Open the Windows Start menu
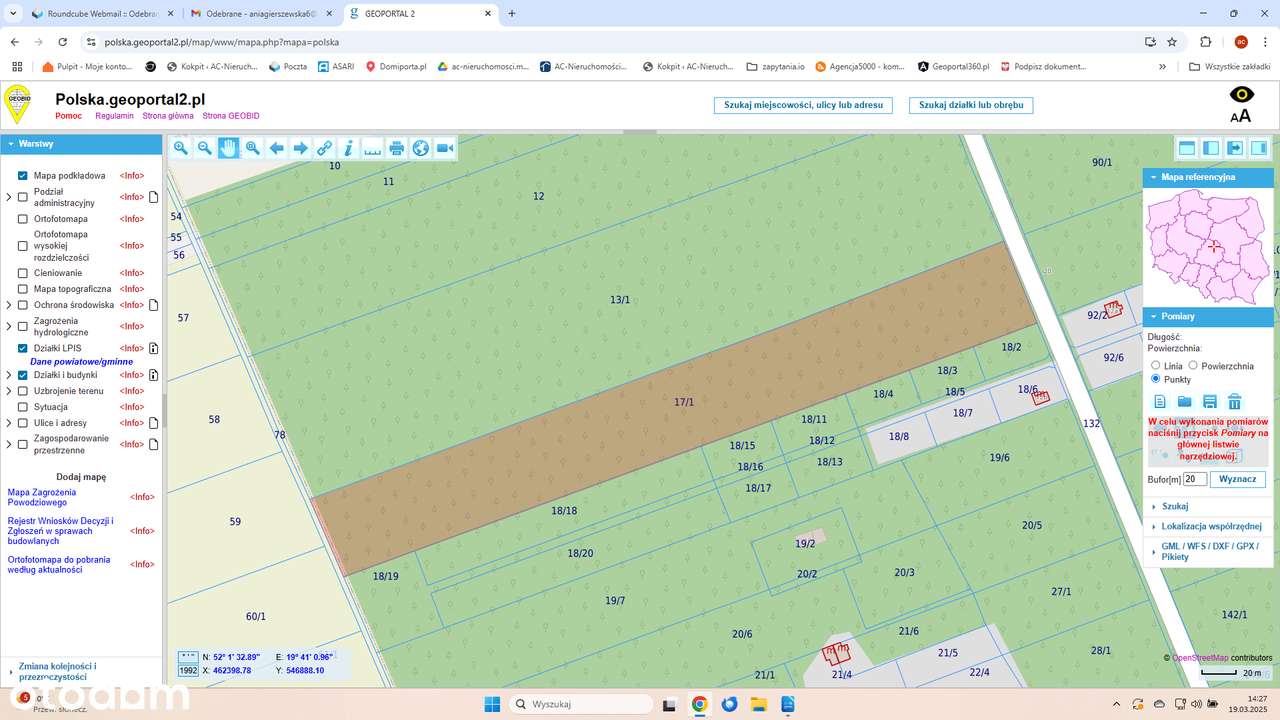 (x=492, y=704)
